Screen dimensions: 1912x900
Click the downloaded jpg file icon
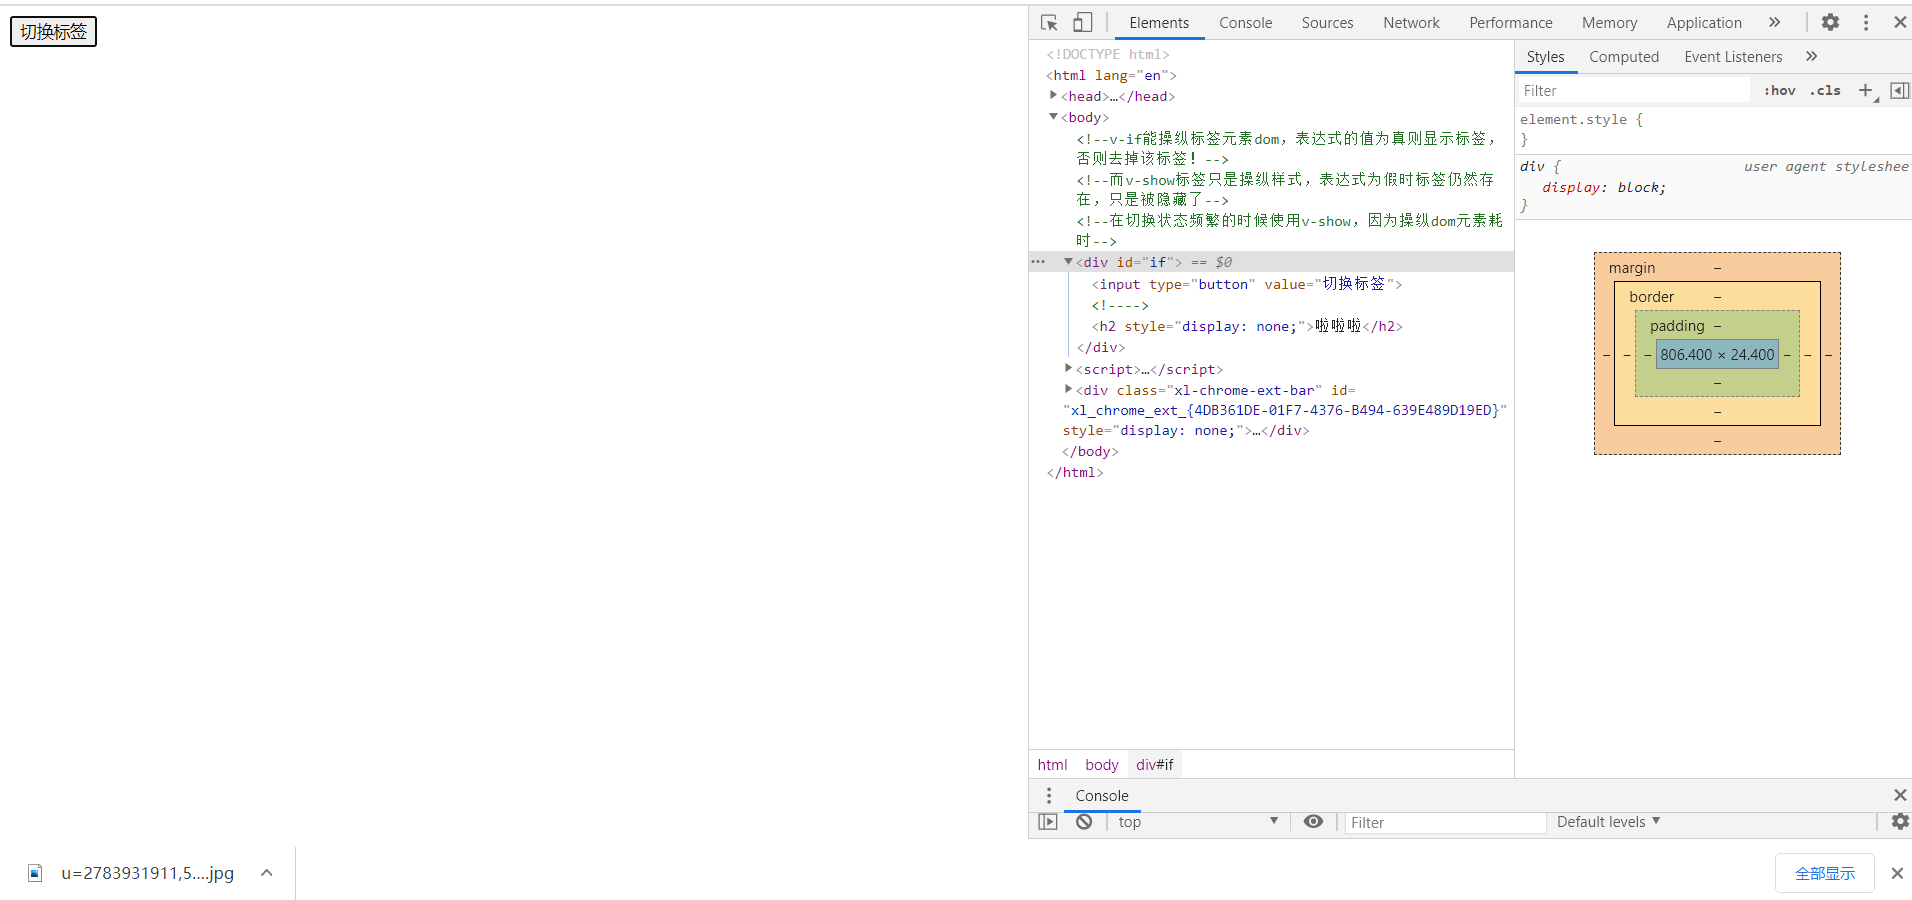click(35, 873)
